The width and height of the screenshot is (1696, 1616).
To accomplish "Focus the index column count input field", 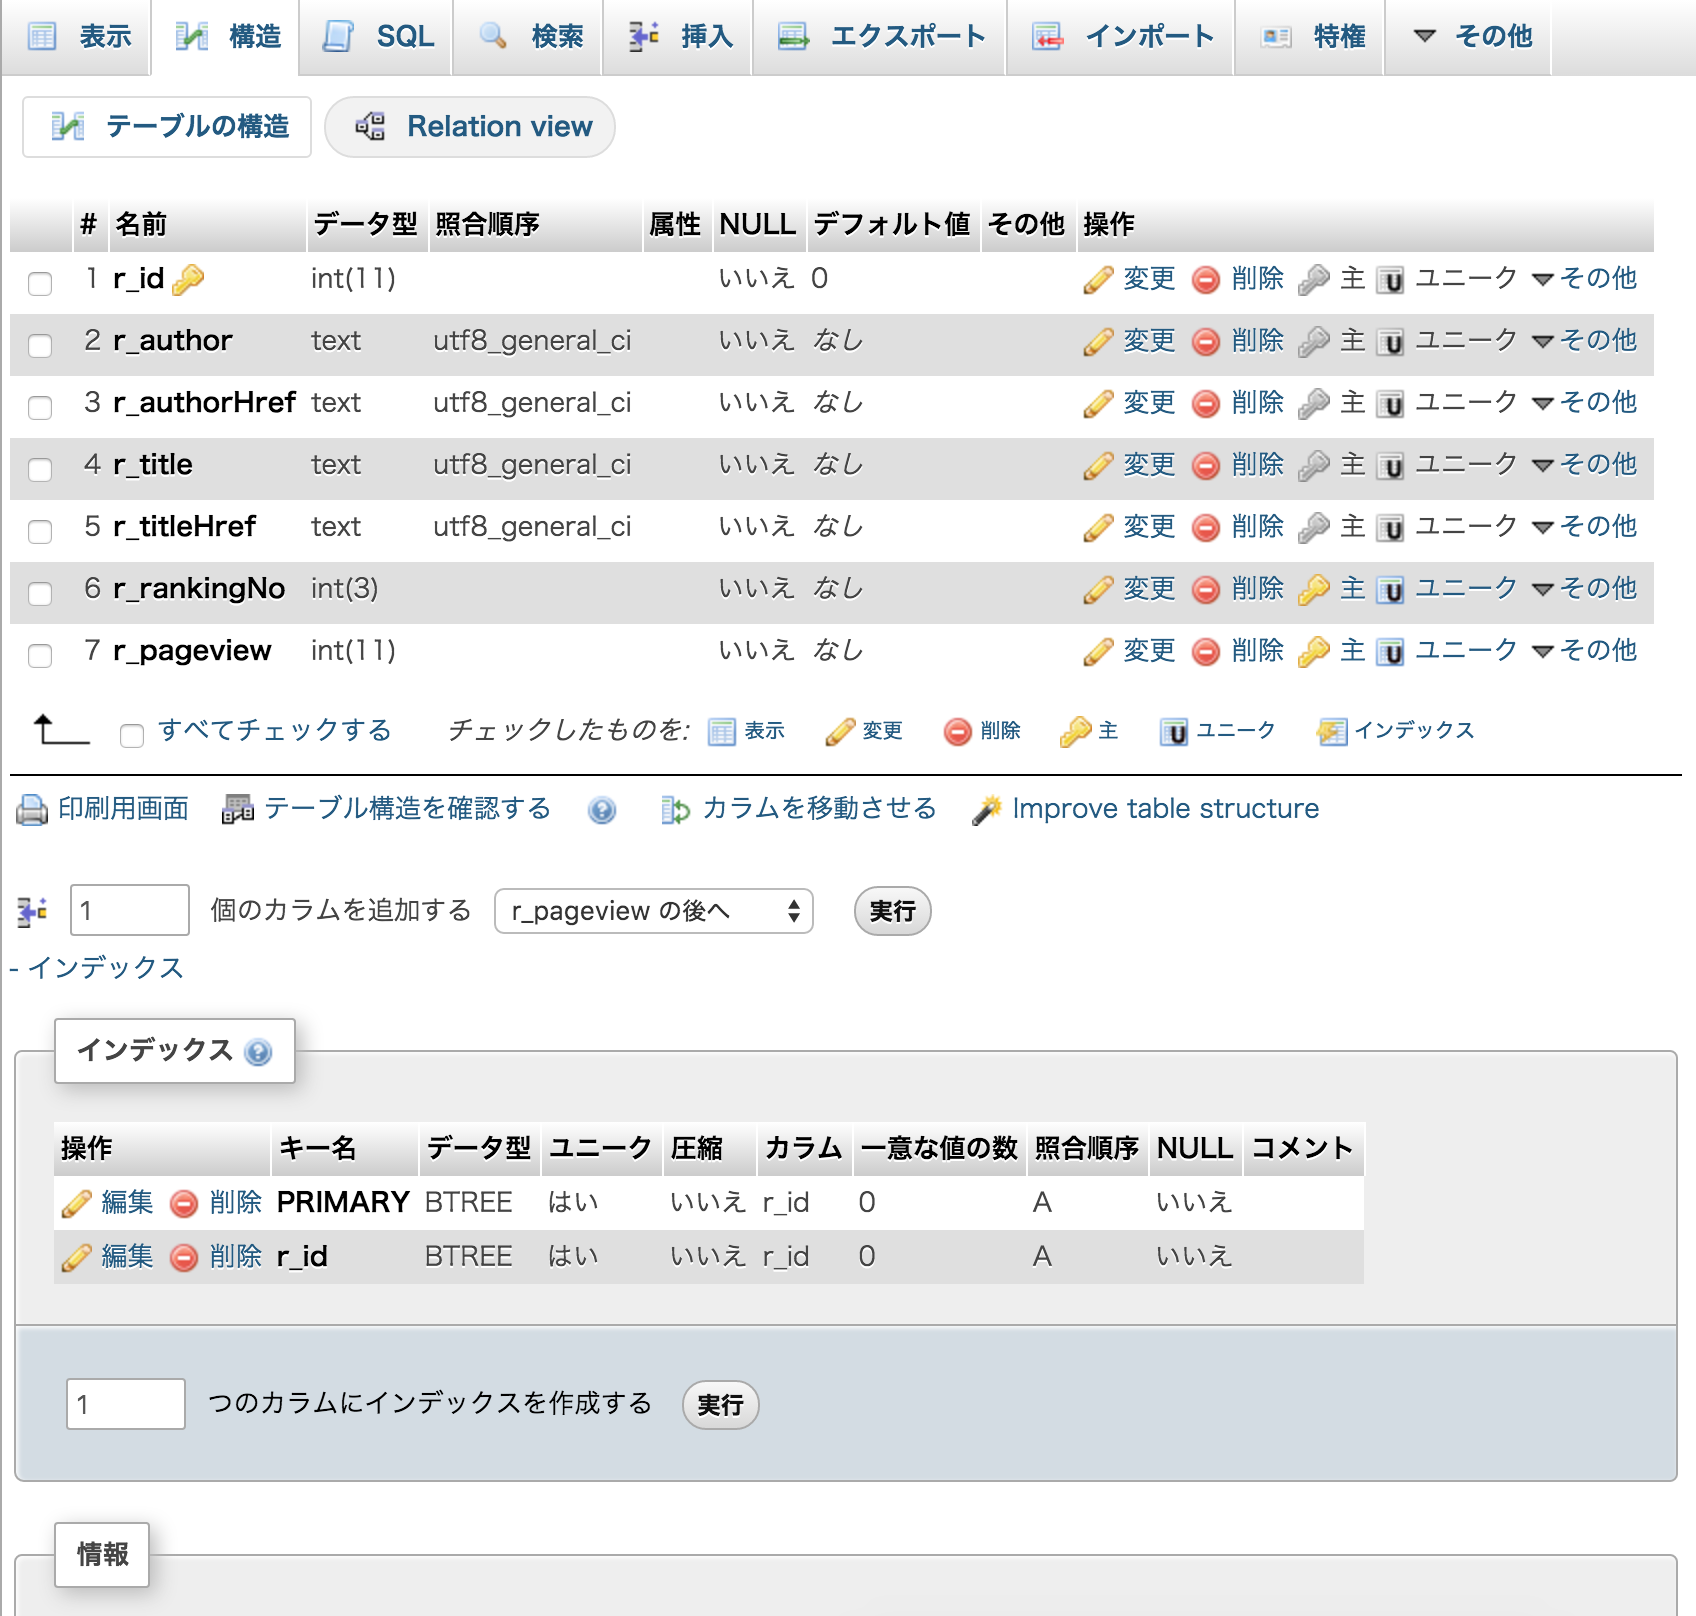I will click(126, 1404).
